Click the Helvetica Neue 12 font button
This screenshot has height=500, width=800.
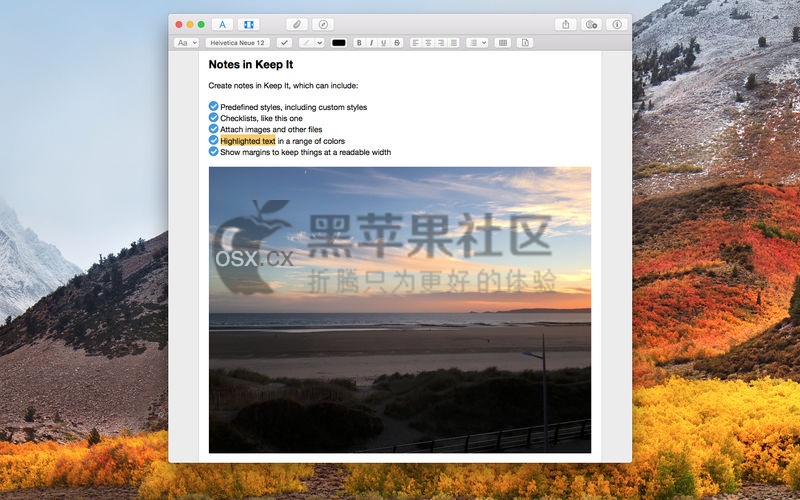(237, 43)
